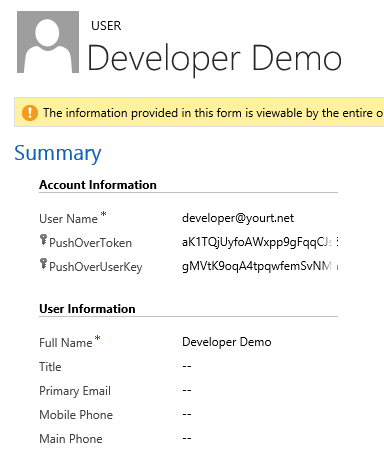Click the User Name field label
Image resolution: width=384 pixels, height=460 pixels.
pos(68,219)
